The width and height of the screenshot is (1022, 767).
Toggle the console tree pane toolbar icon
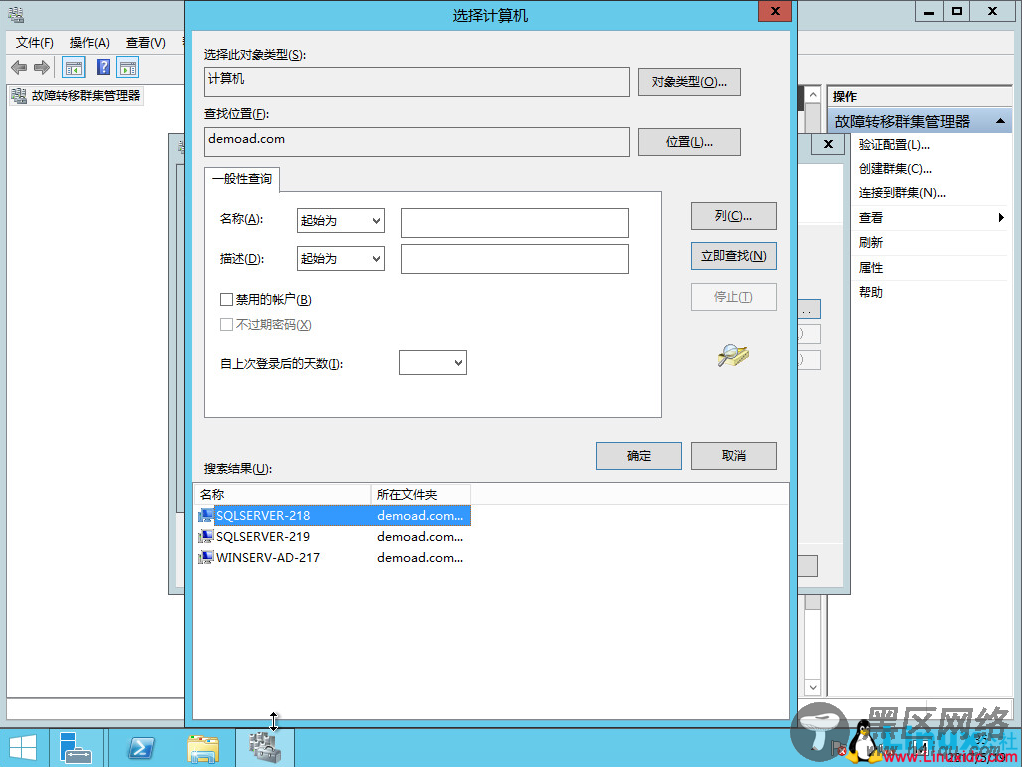74,67
